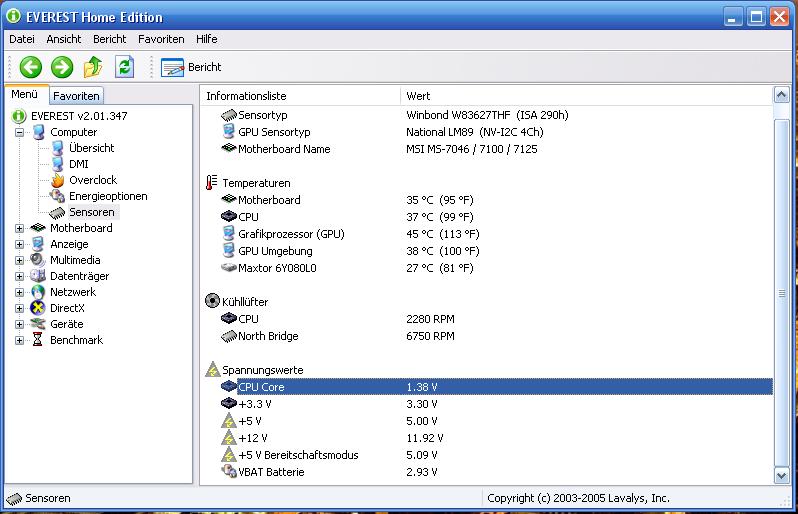
Task: Click the scrollbar down arrow
Action: click(781, 475)
